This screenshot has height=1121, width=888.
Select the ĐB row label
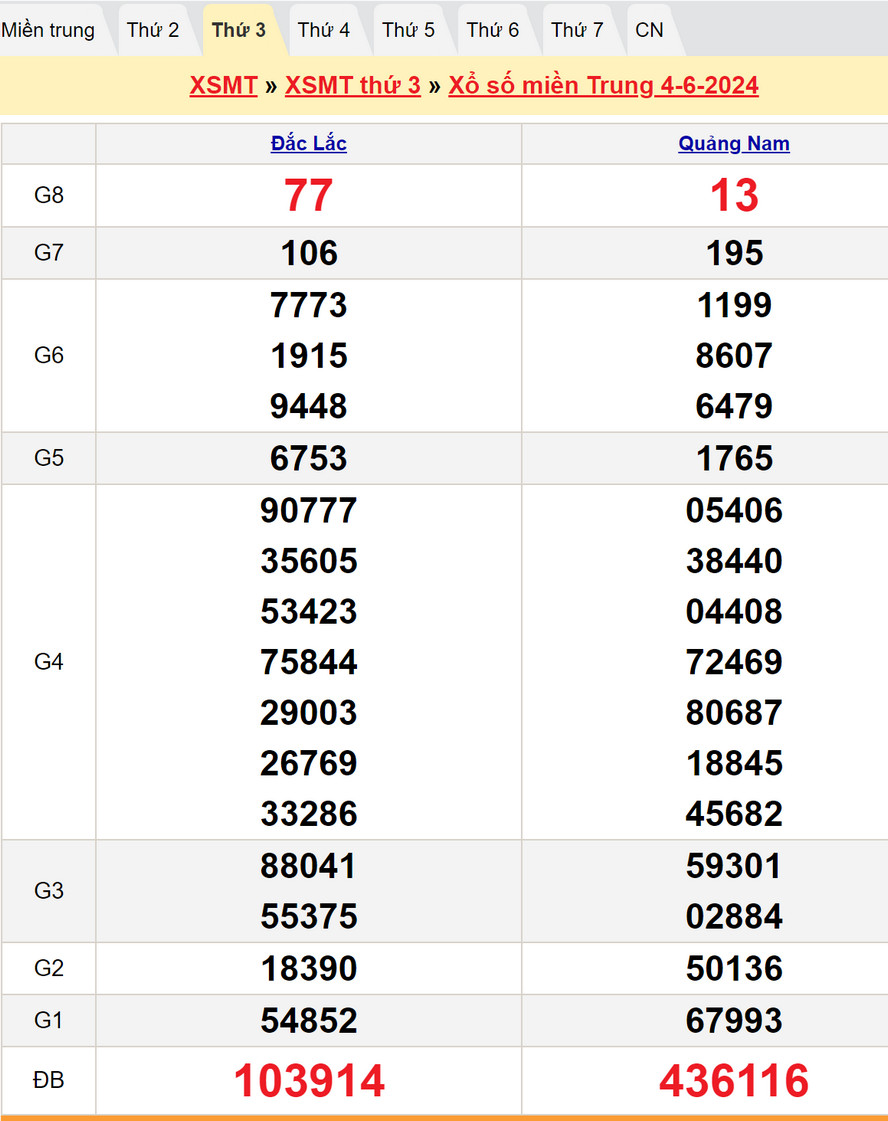coord(48,1080)
